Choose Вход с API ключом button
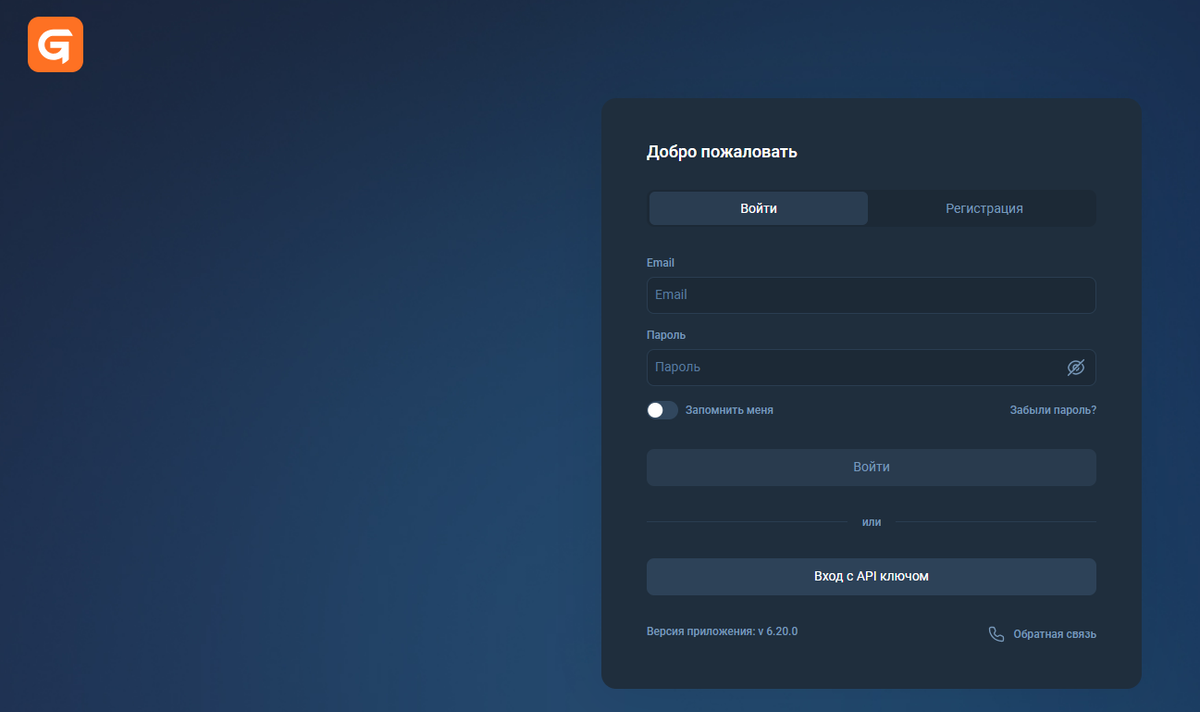The image size is (1200, 712). [x=871, y=576]
